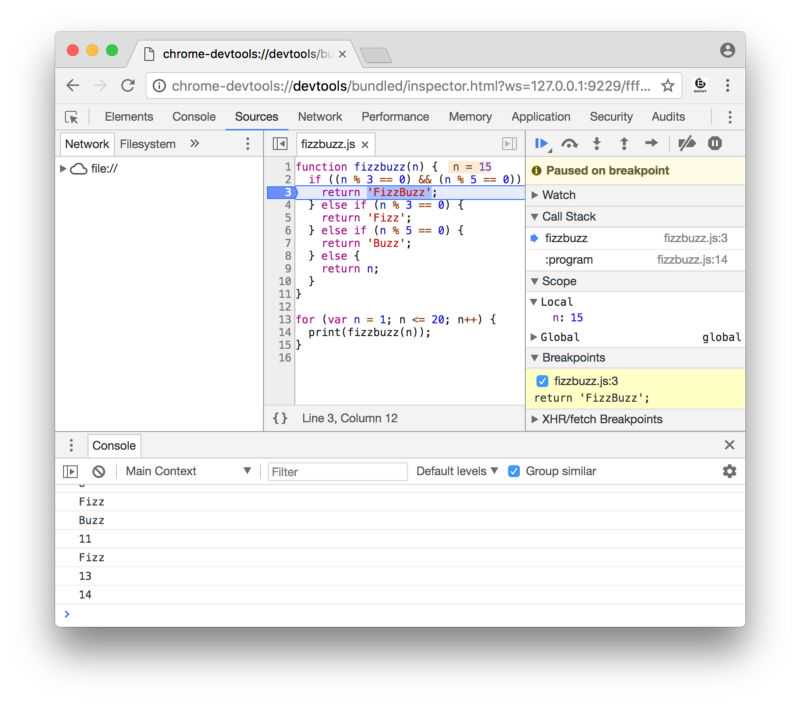
Task: Step over next function call
Action: pos(569,144)
